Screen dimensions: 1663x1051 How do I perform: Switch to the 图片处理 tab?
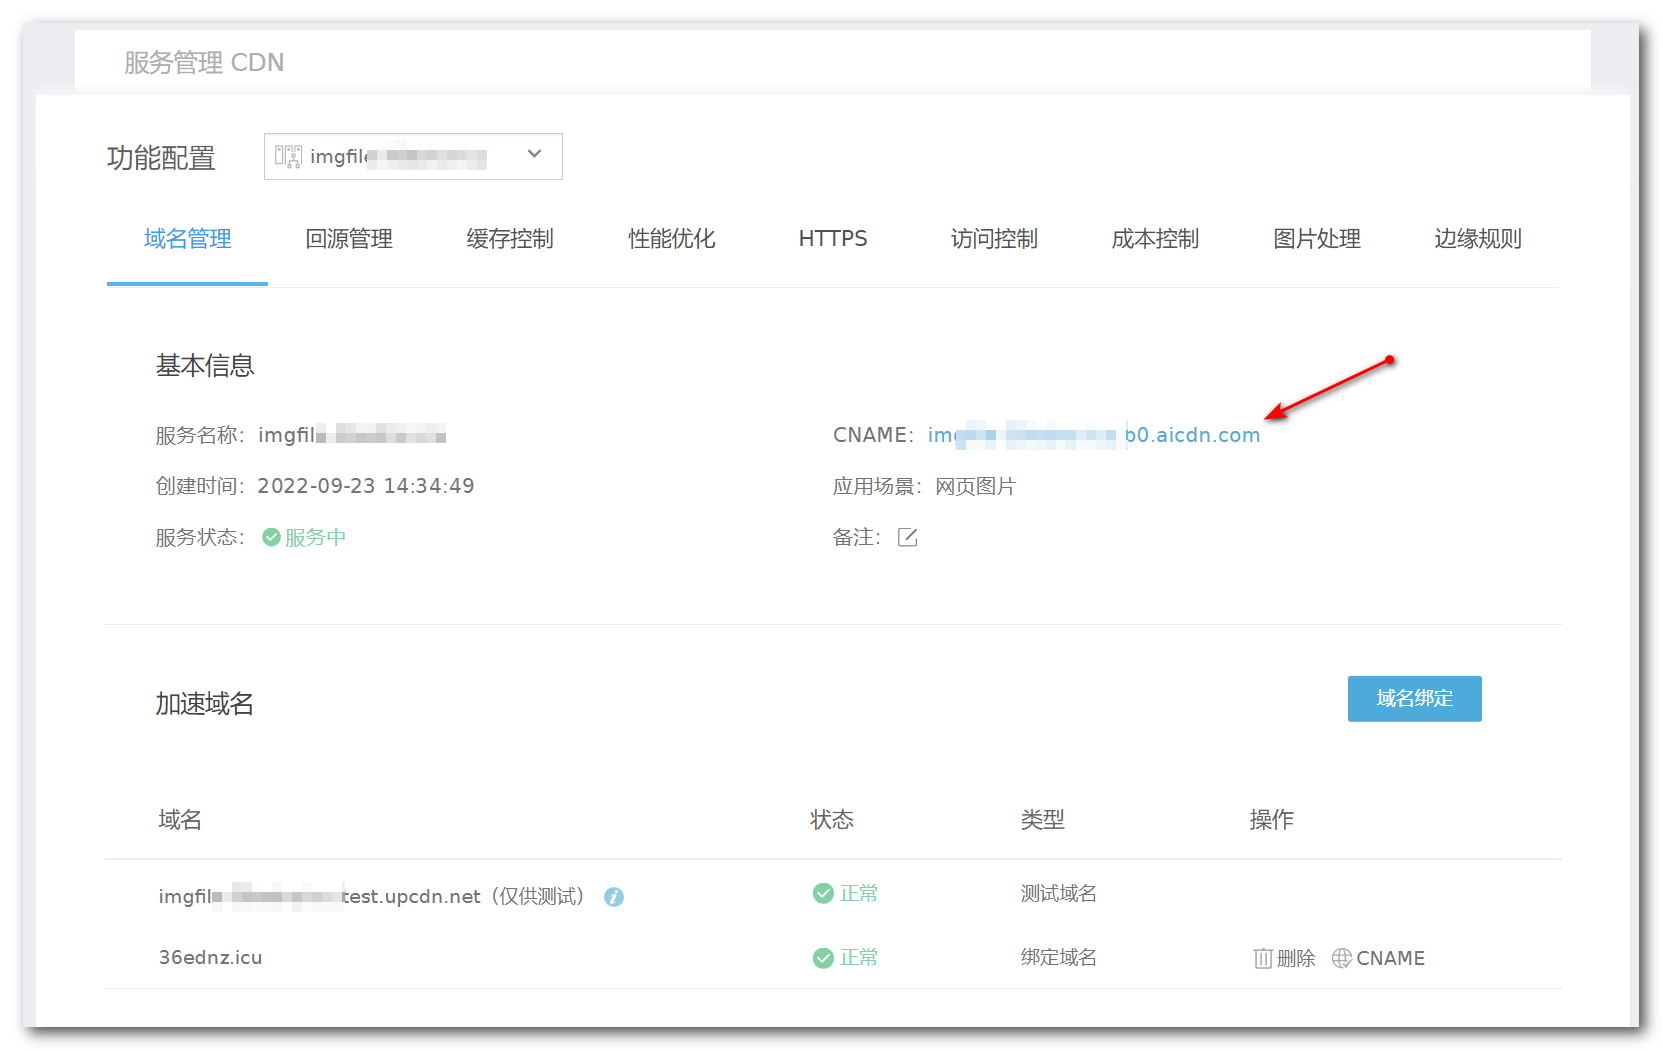tap(1316, 239)
